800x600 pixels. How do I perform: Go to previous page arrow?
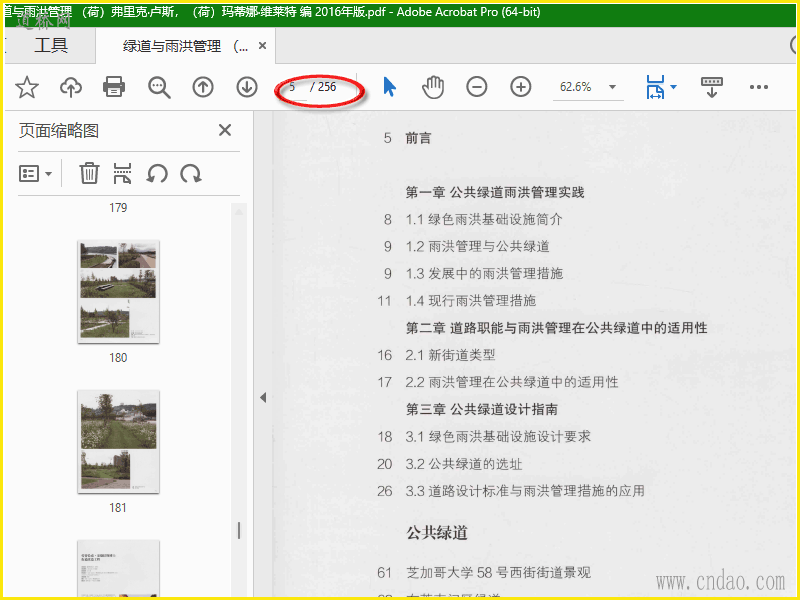[203, 87]
